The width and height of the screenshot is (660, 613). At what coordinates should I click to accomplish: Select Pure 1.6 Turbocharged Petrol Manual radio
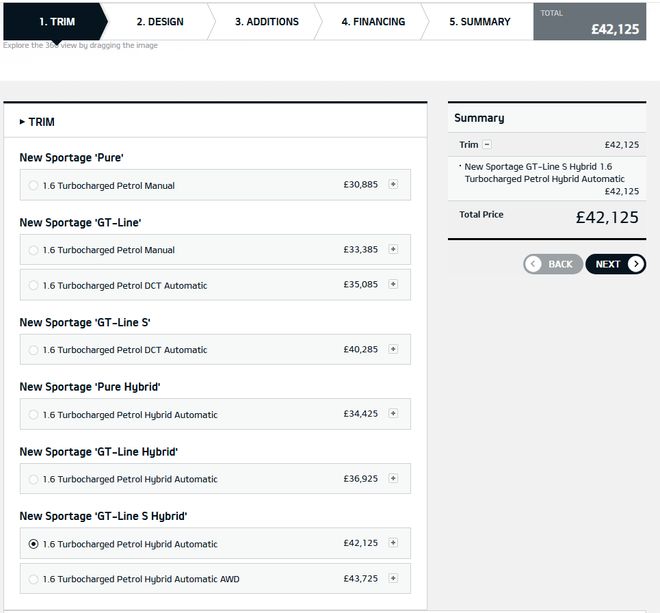[34, 185]
